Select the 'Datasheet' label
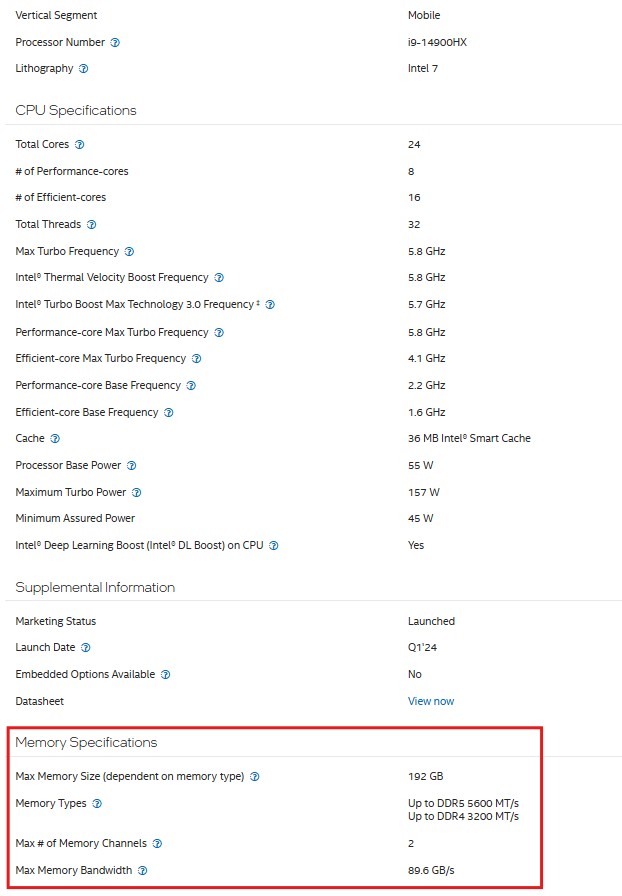Viewport: 622px width, 896px height. coord(39,701)
